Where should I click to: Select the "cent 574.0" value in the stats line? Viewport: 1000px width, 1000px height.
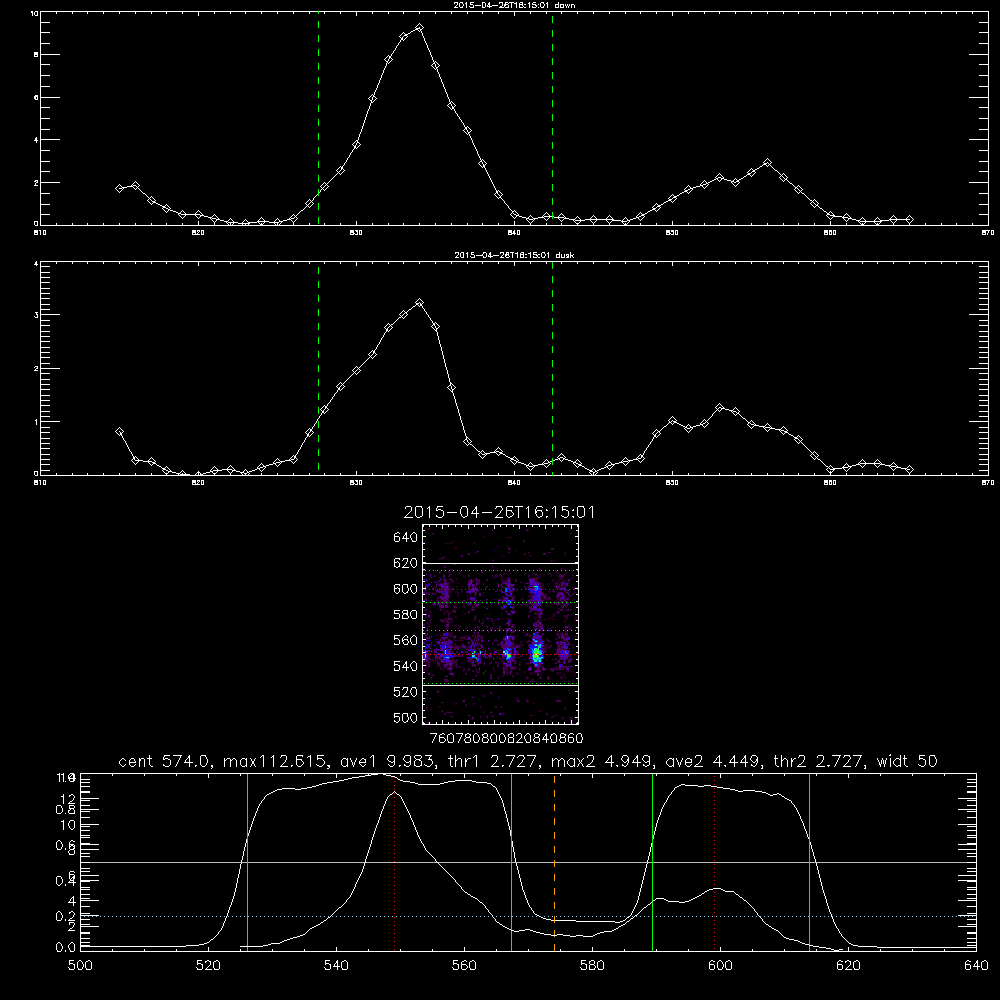(x=167, y=761)
